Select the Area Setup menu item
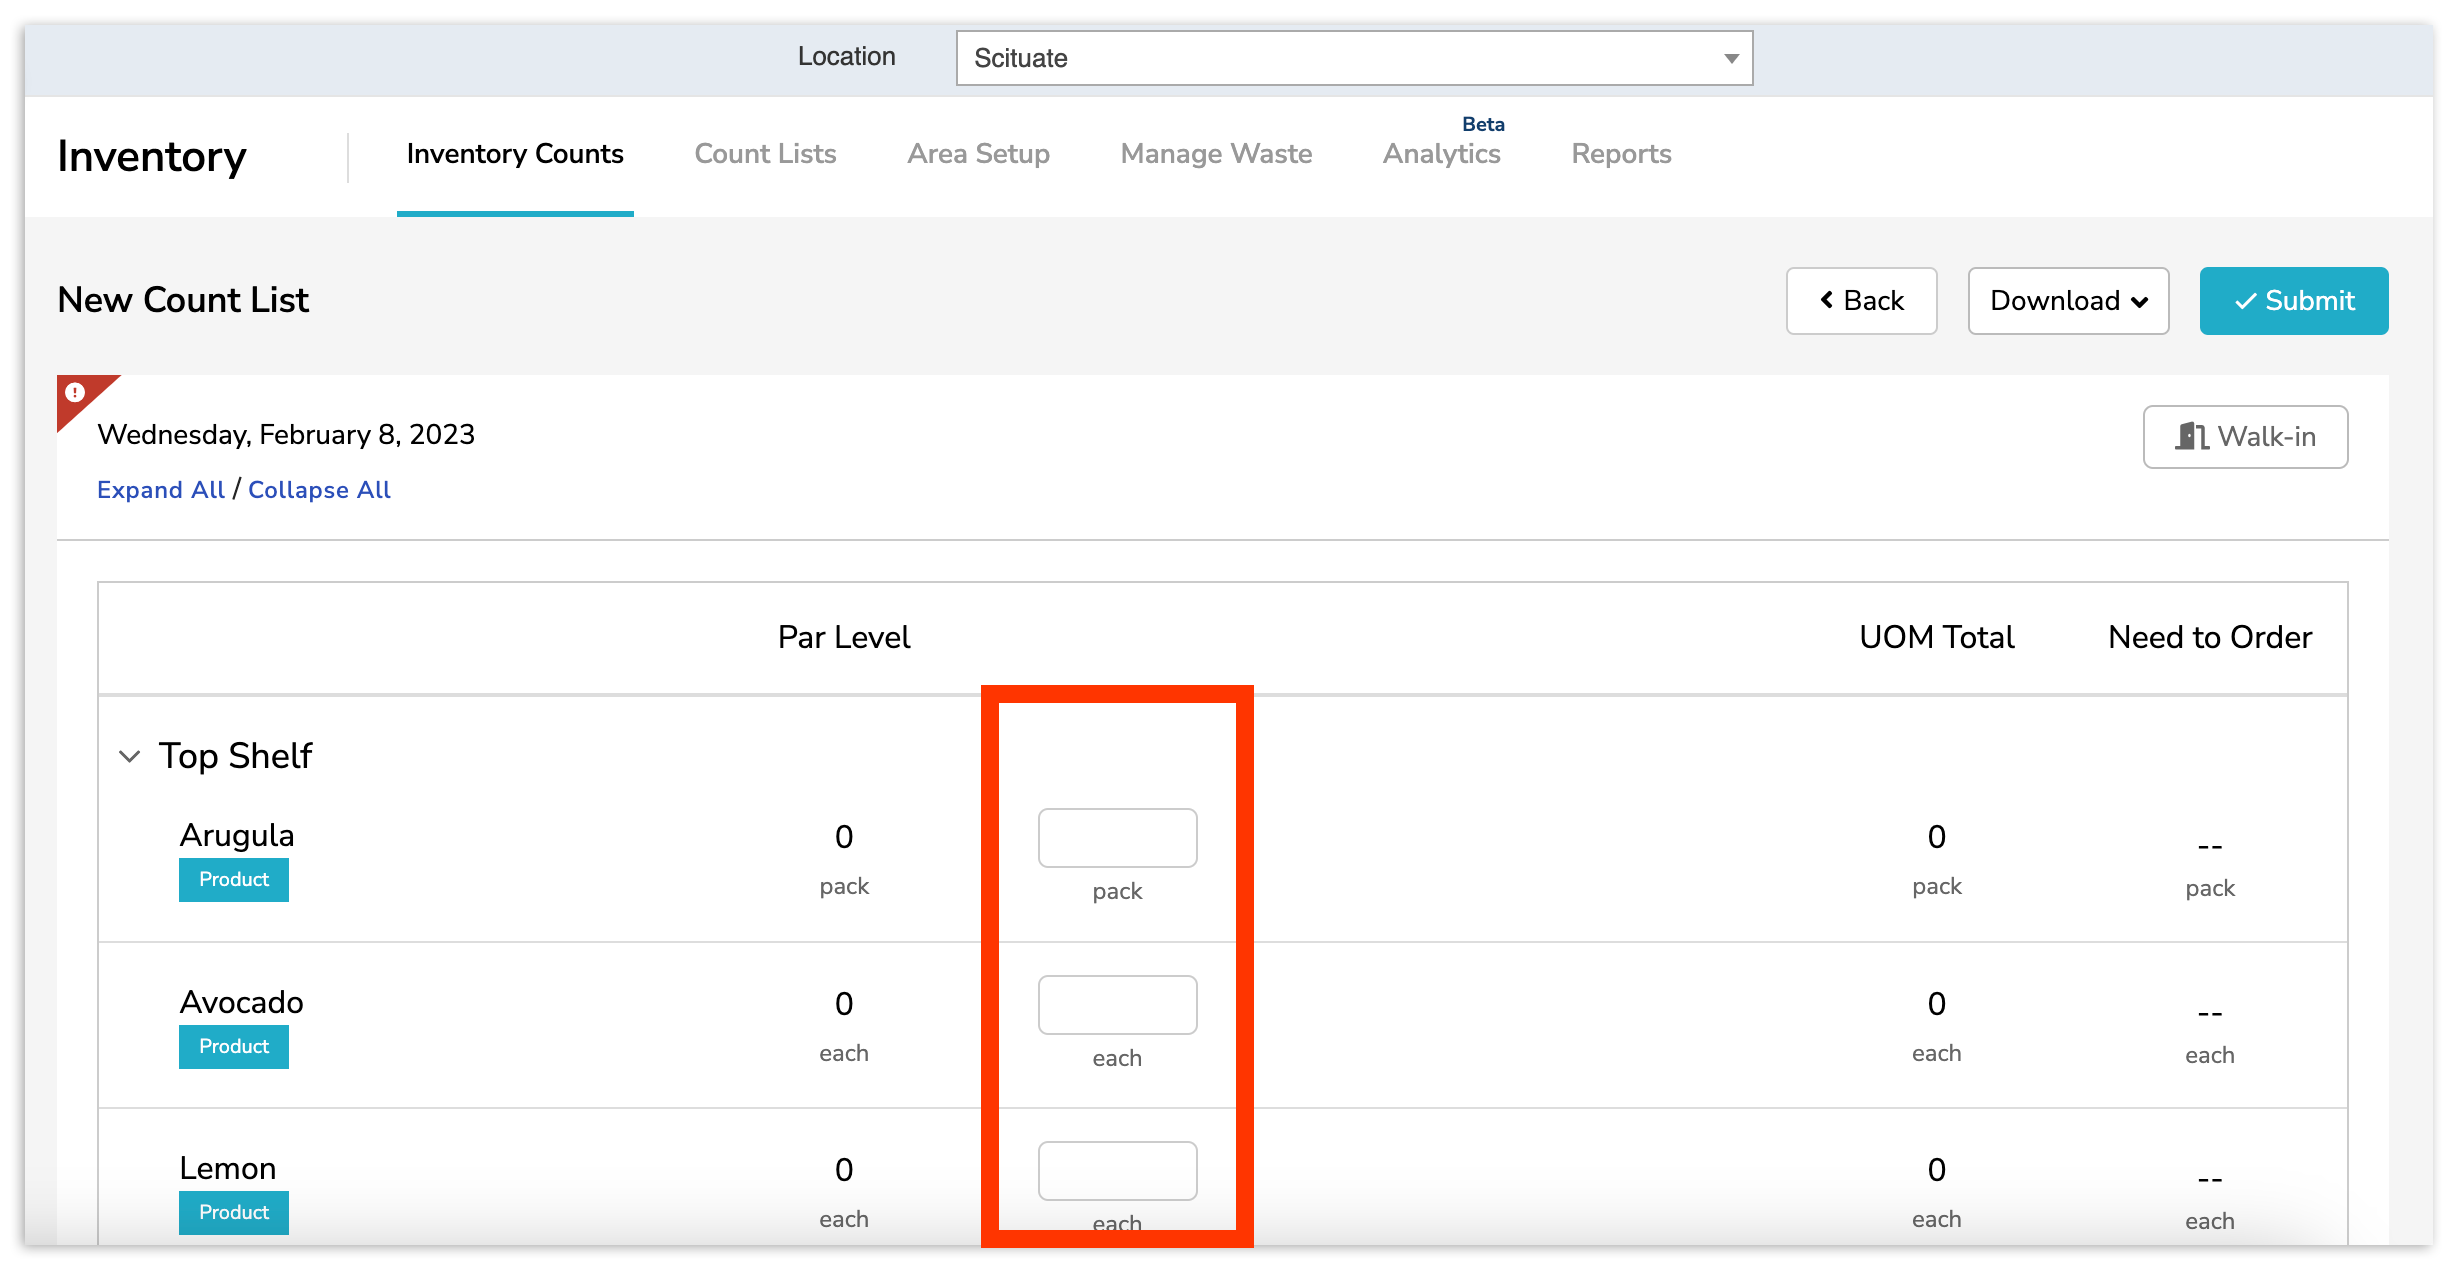 click(978, 154)
